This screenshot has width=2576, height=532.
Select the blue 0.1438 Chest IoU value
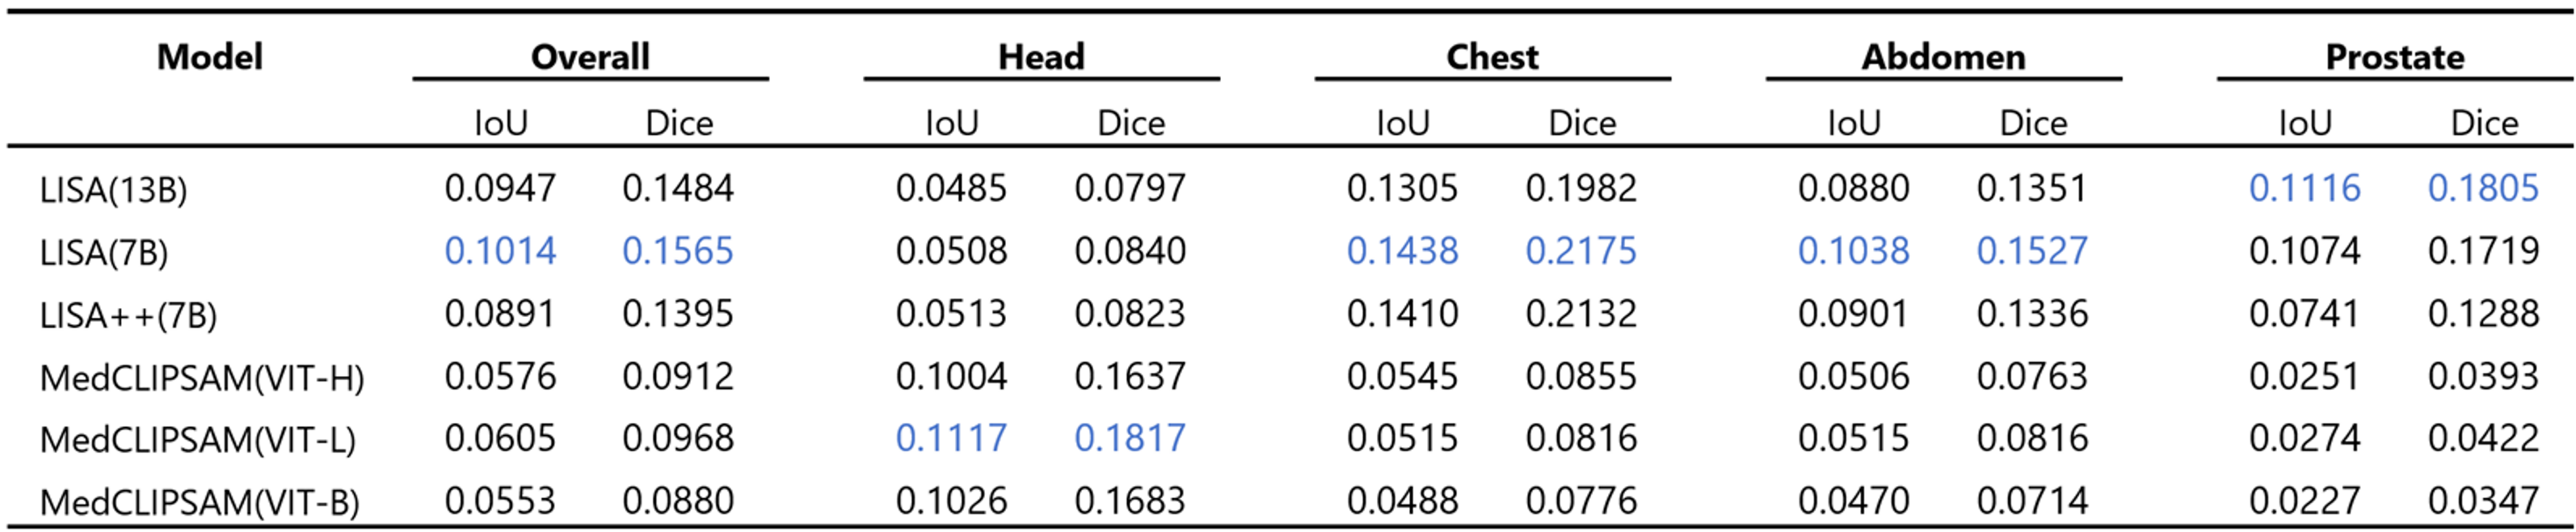[1402, 251]
